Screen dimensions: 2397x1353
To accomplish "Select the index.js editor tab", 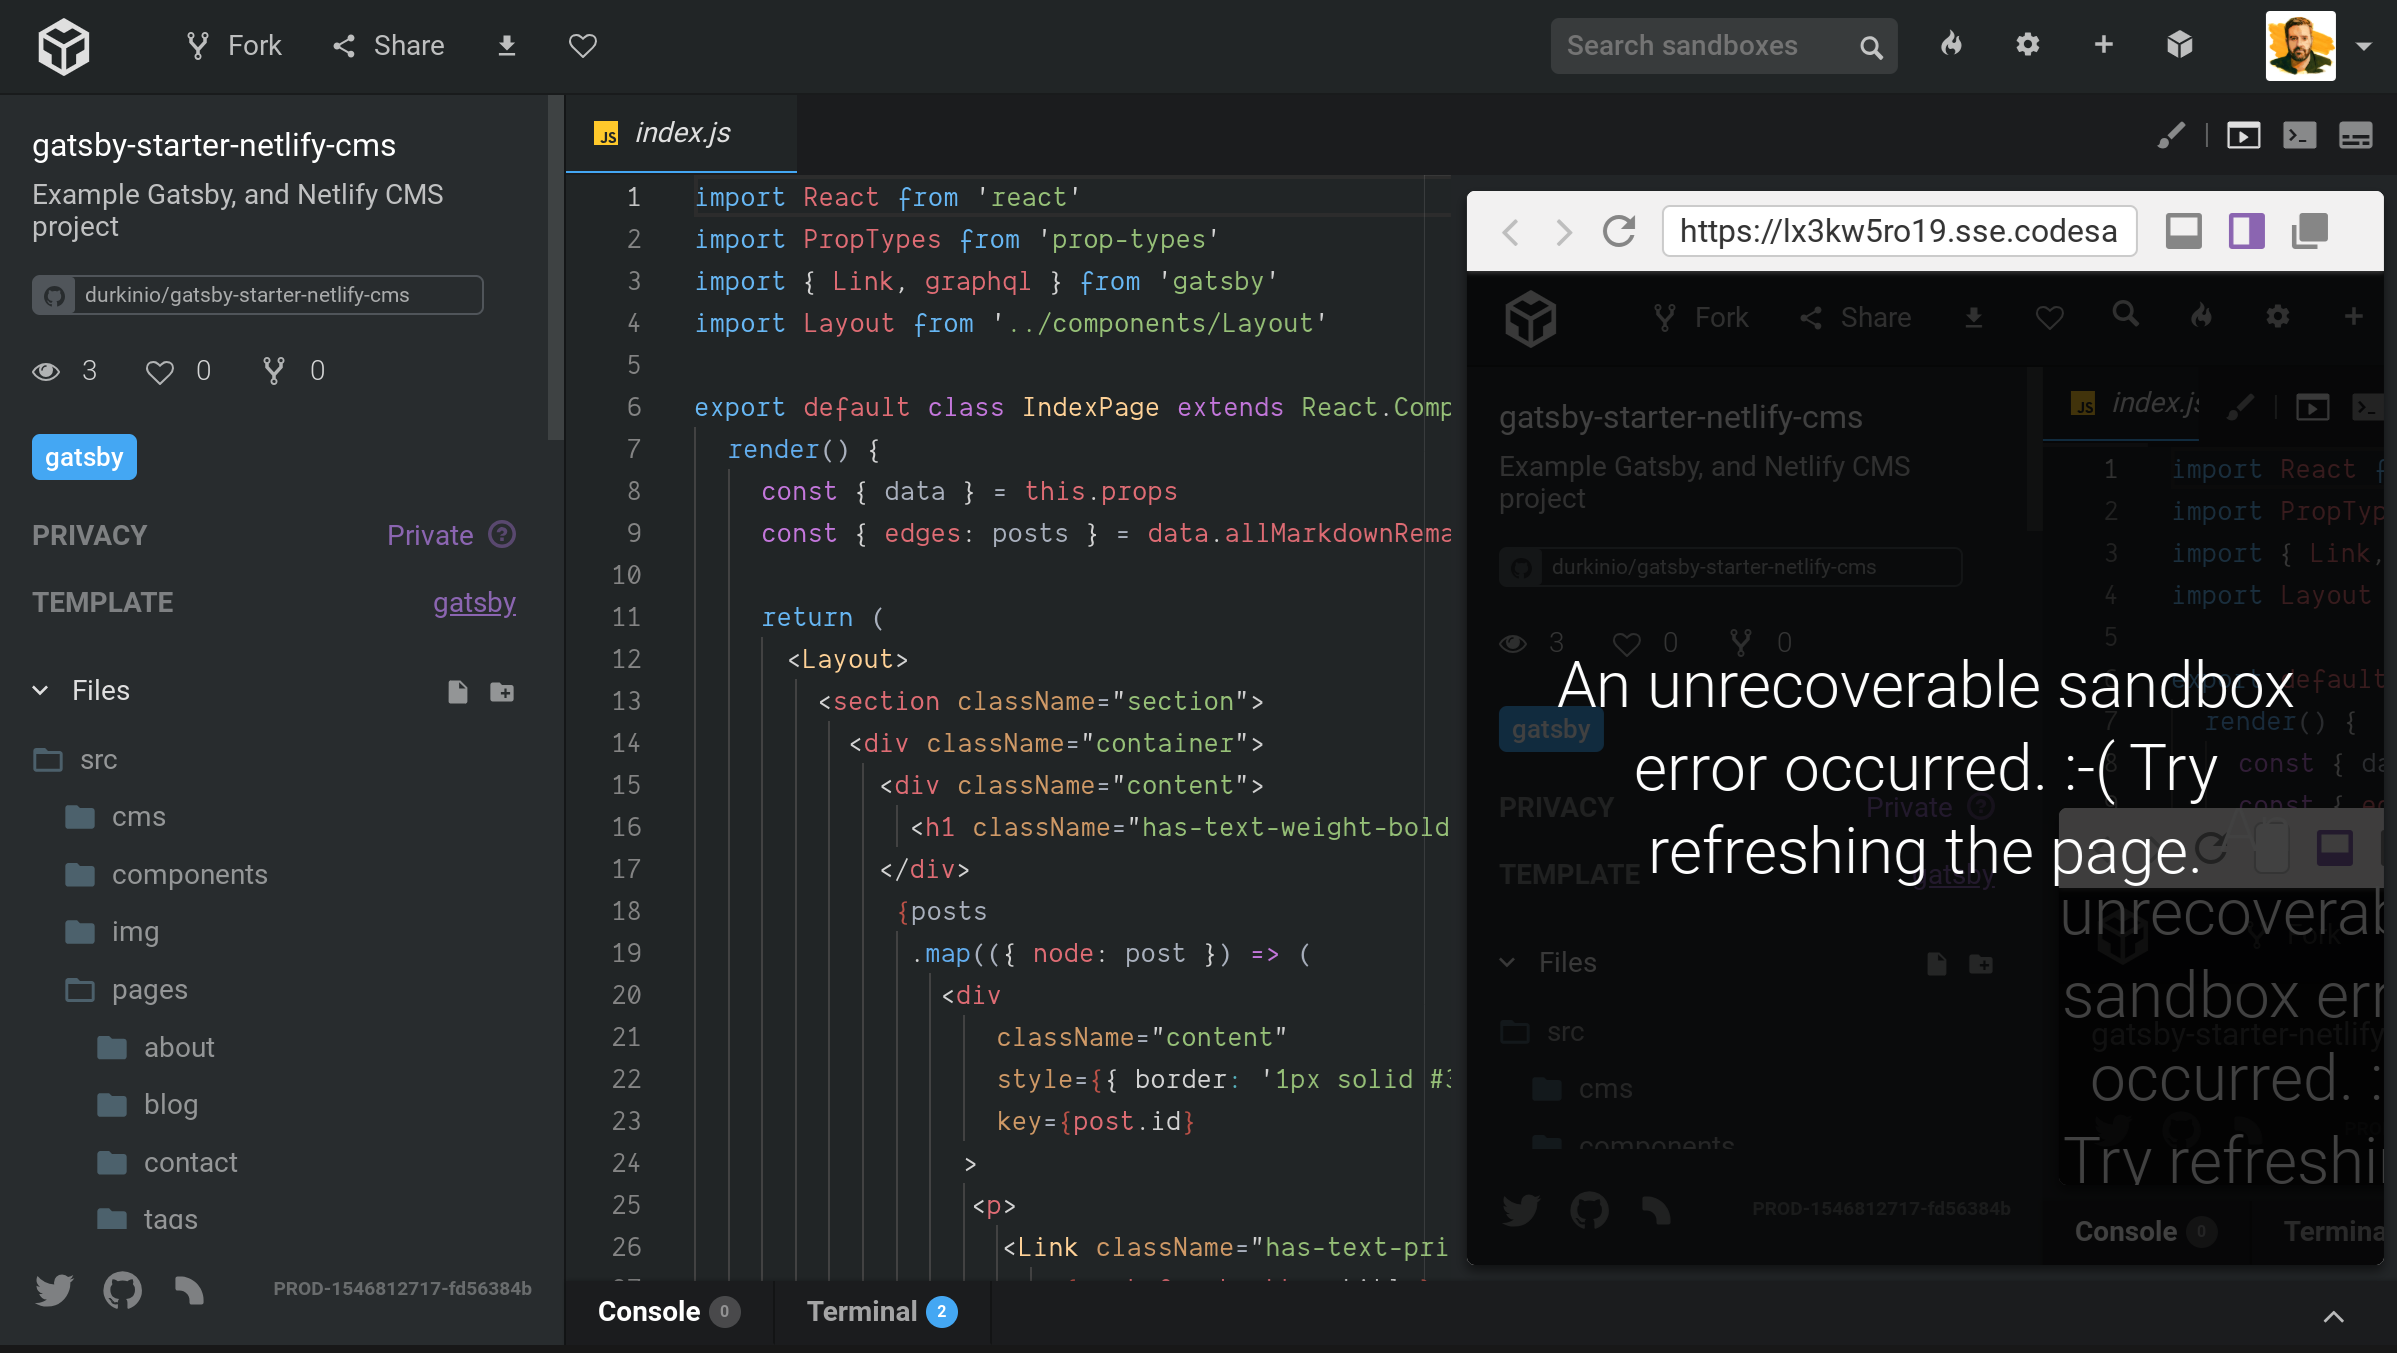I will click(682, 132).
